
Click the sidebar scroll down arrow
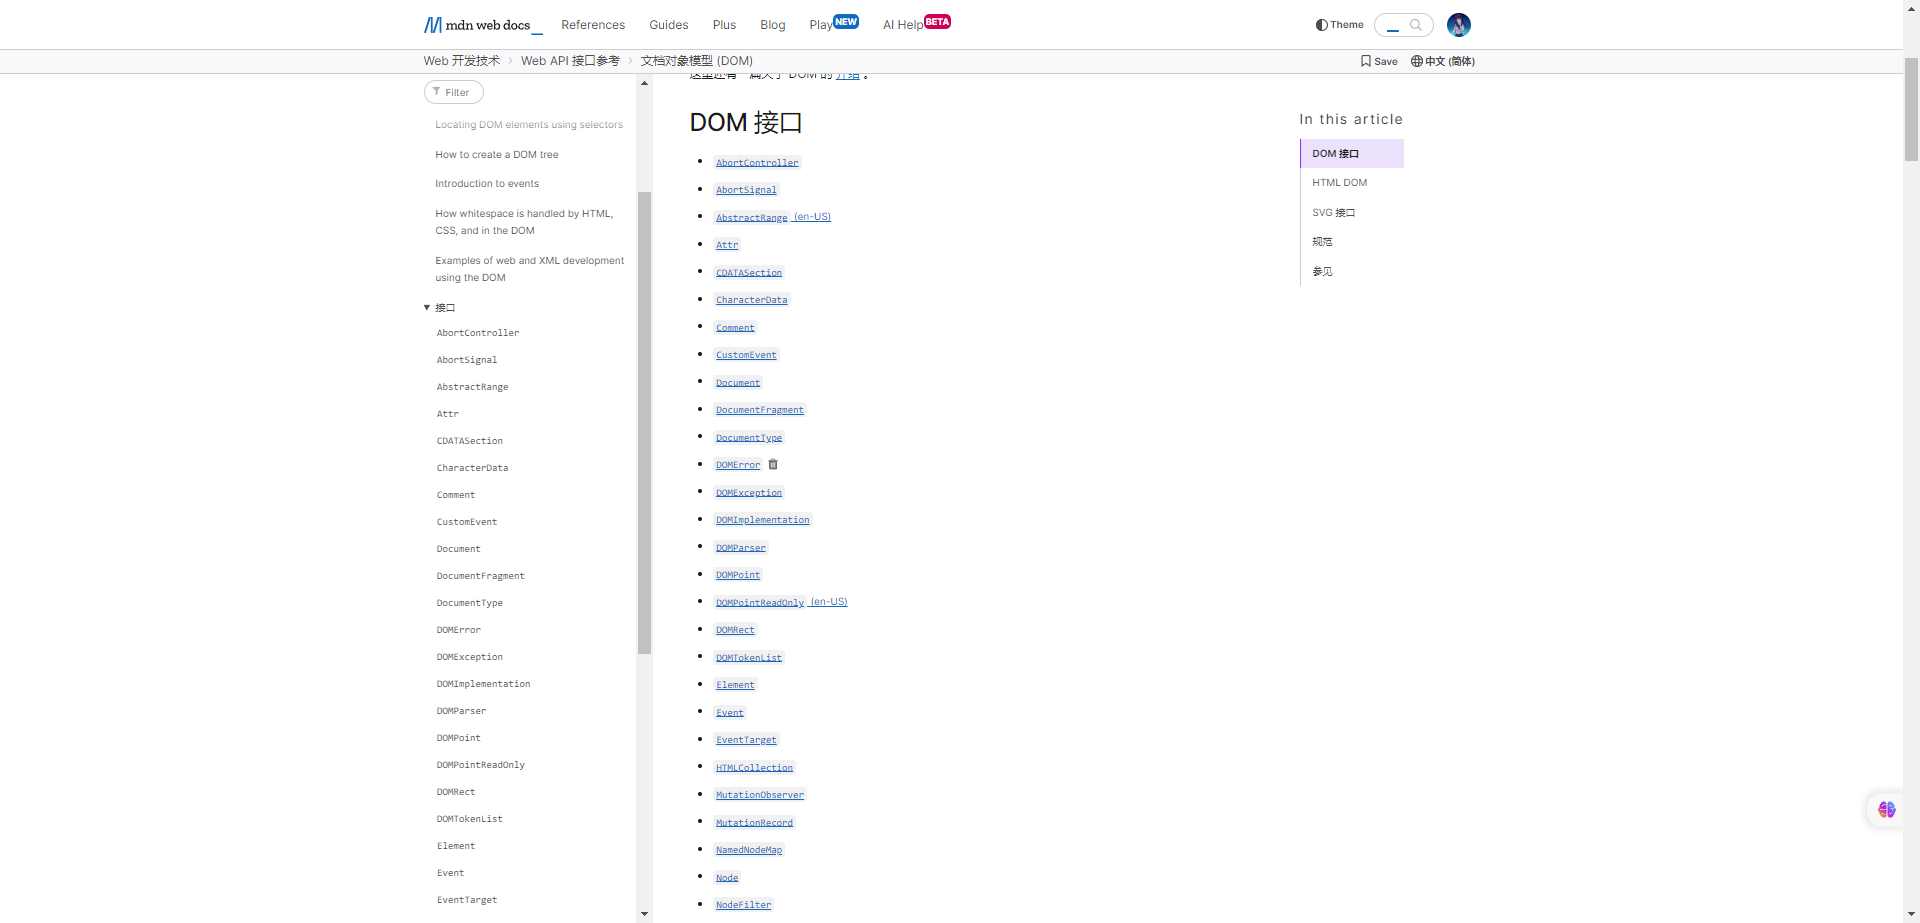tap(644, 914)
